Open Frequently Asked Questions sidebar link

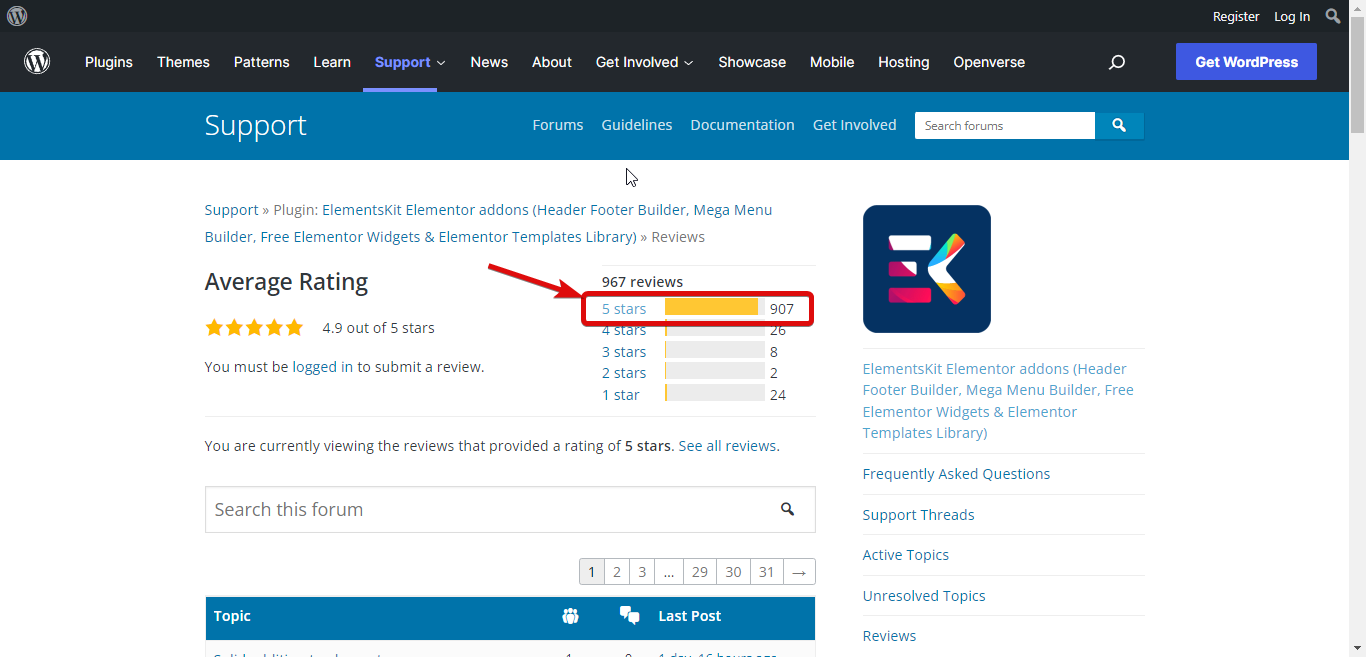click(x=956, y=474)
